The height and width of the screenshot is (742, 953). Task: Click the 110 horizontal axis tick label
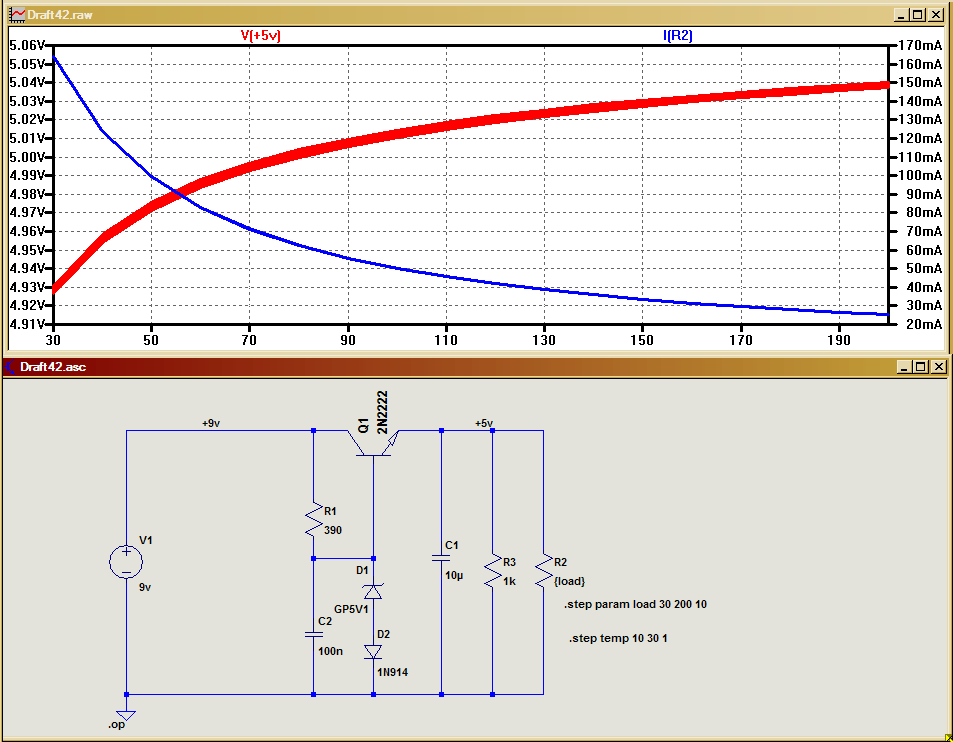pos(446,340)
